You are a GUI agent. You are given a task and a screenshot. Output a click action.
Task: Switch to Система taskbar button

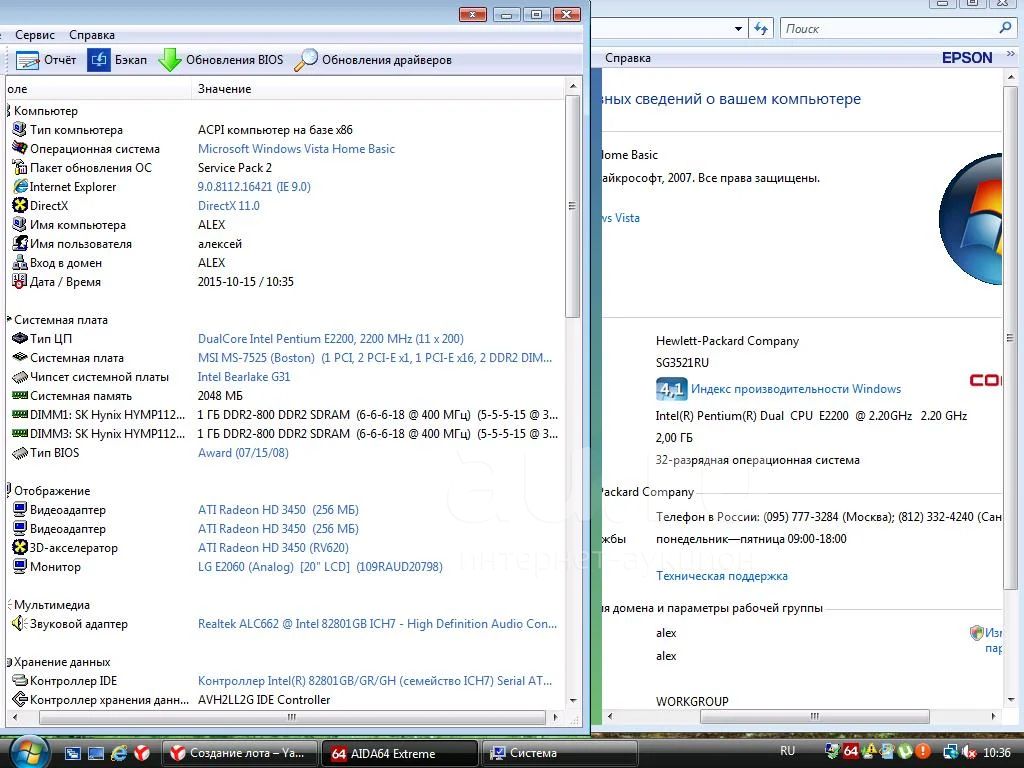click(559, 753)
